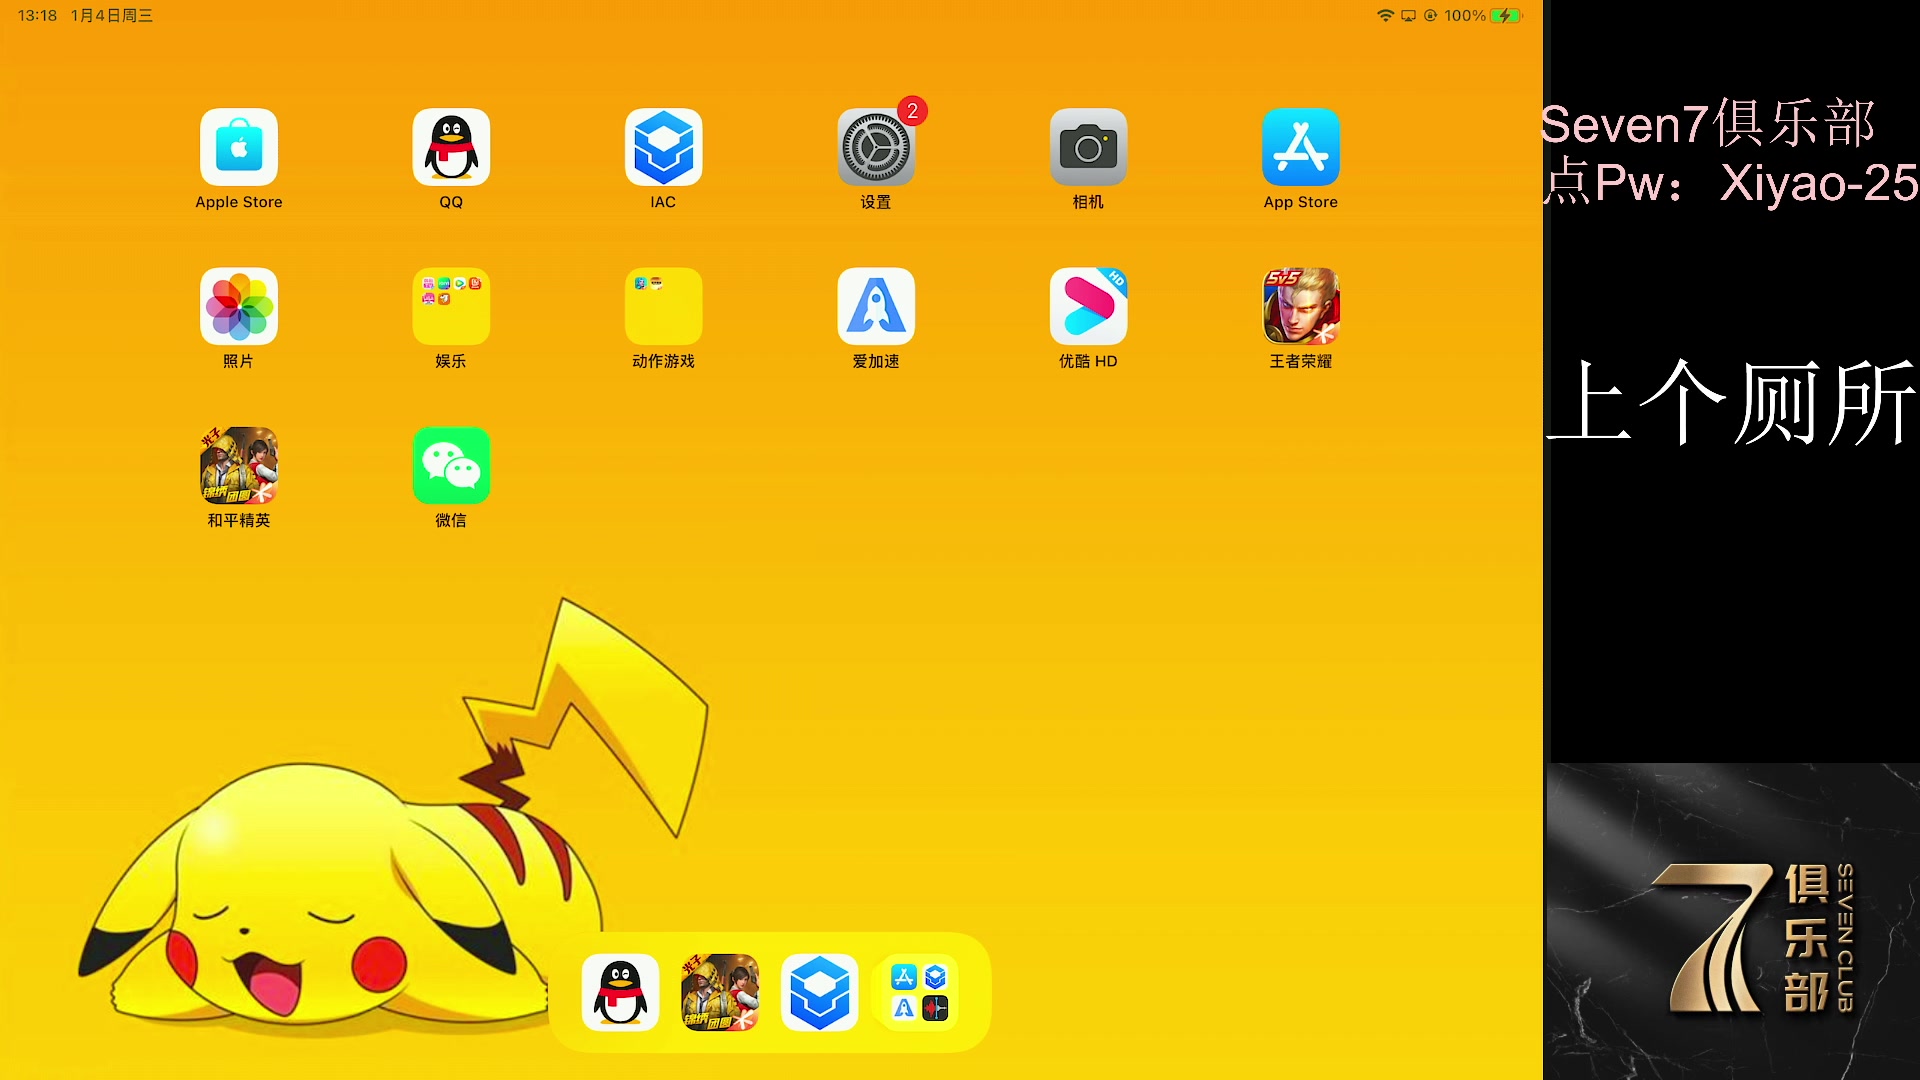Open the Camera app
This screenshot has width=1920, height=1080.
point(1088,147)
